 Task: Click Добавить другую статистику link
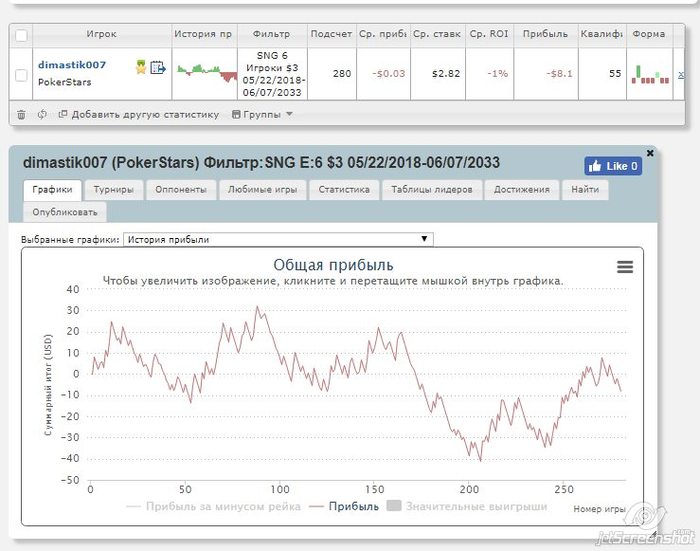click(x=139, y=115)
